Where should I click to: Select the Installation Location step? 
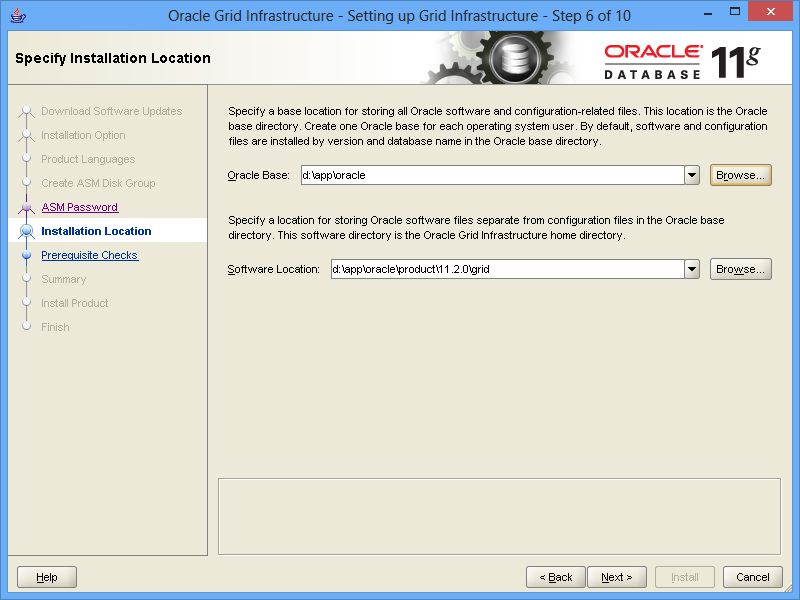click(x=96, y=231)
